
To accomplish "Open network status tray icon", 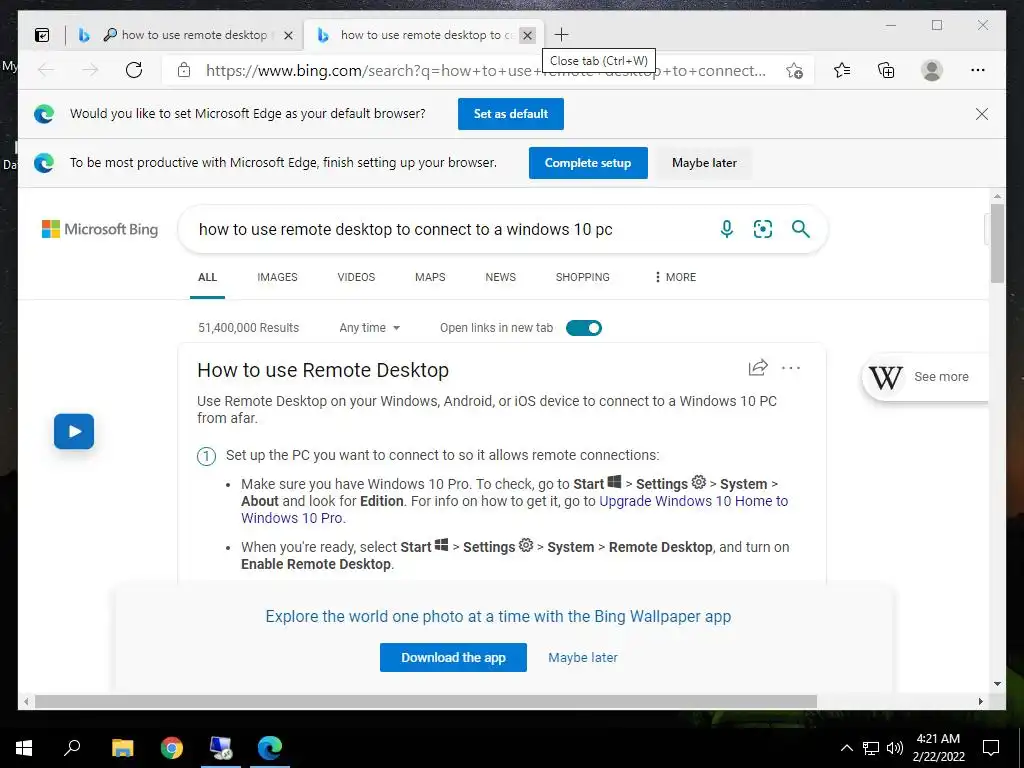I will click(871, 748).
